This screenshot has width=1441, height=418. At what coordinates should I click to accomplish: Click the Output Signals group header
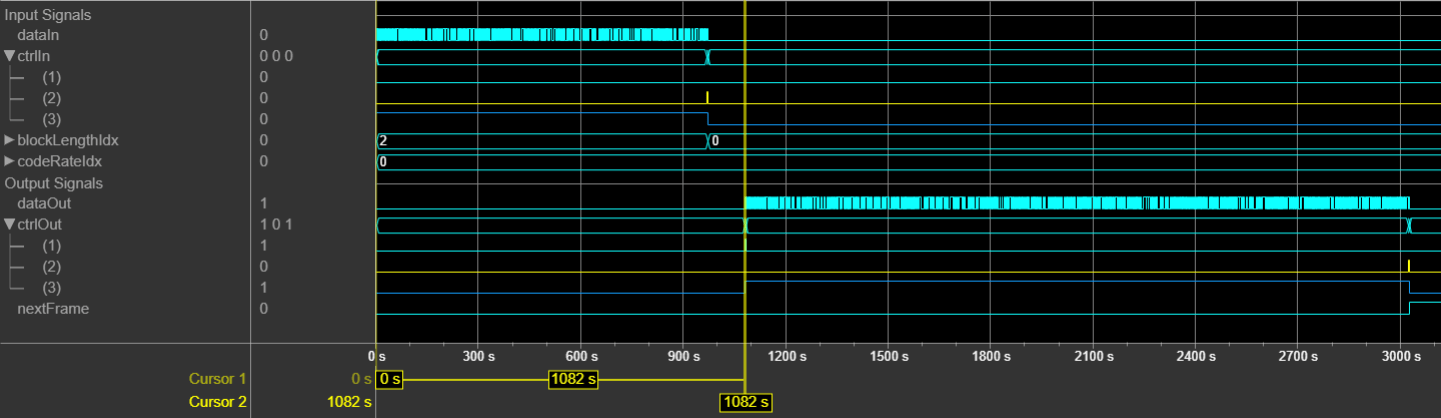pyautogui.click(x=54, y=183)
